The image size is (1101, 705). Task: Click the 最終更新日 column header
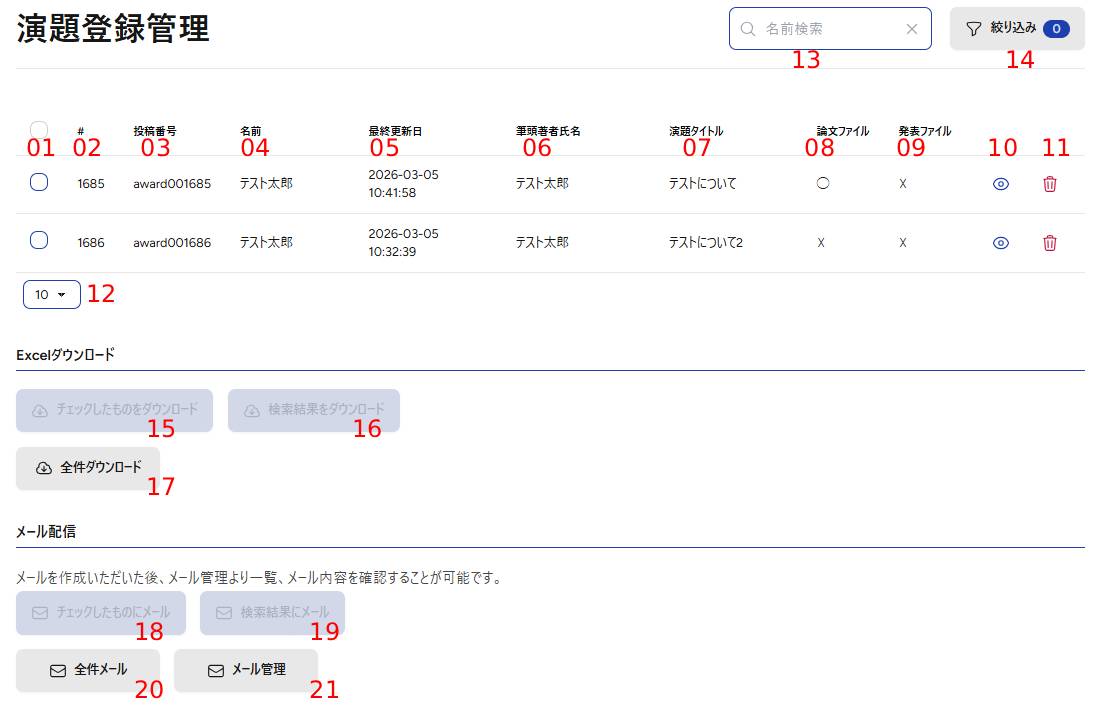click(395, 131)
